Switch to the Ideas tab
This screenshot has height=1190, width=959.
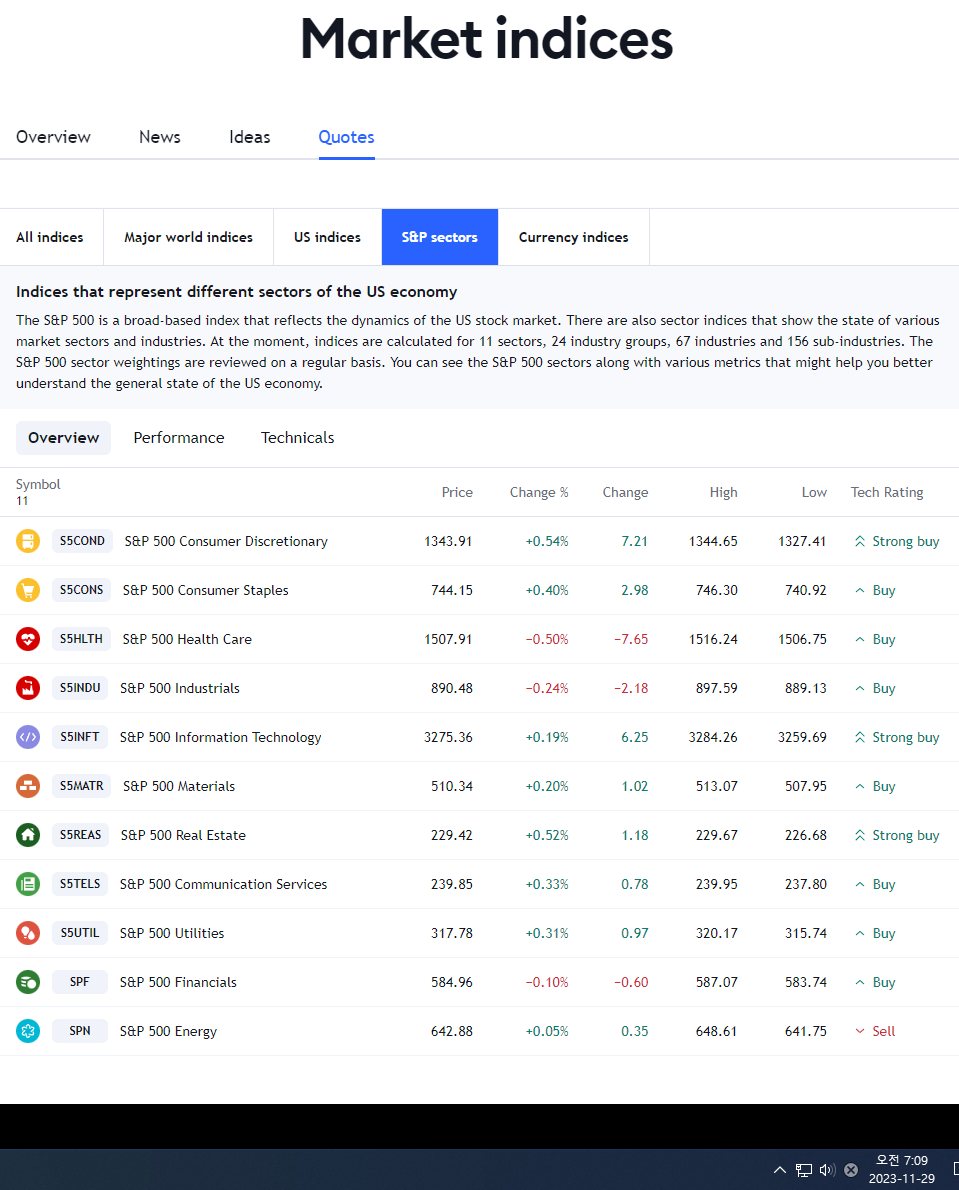[250, 137]
